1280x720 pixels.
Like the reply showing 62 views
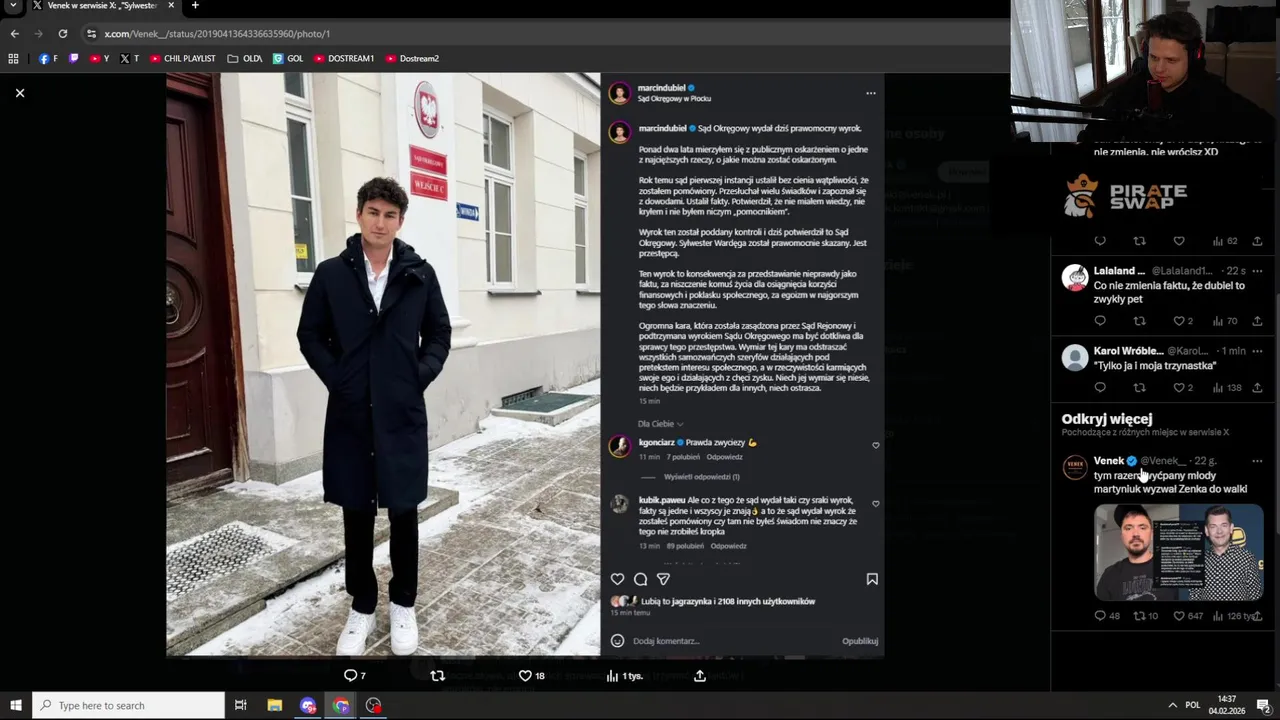(1179, 241)
